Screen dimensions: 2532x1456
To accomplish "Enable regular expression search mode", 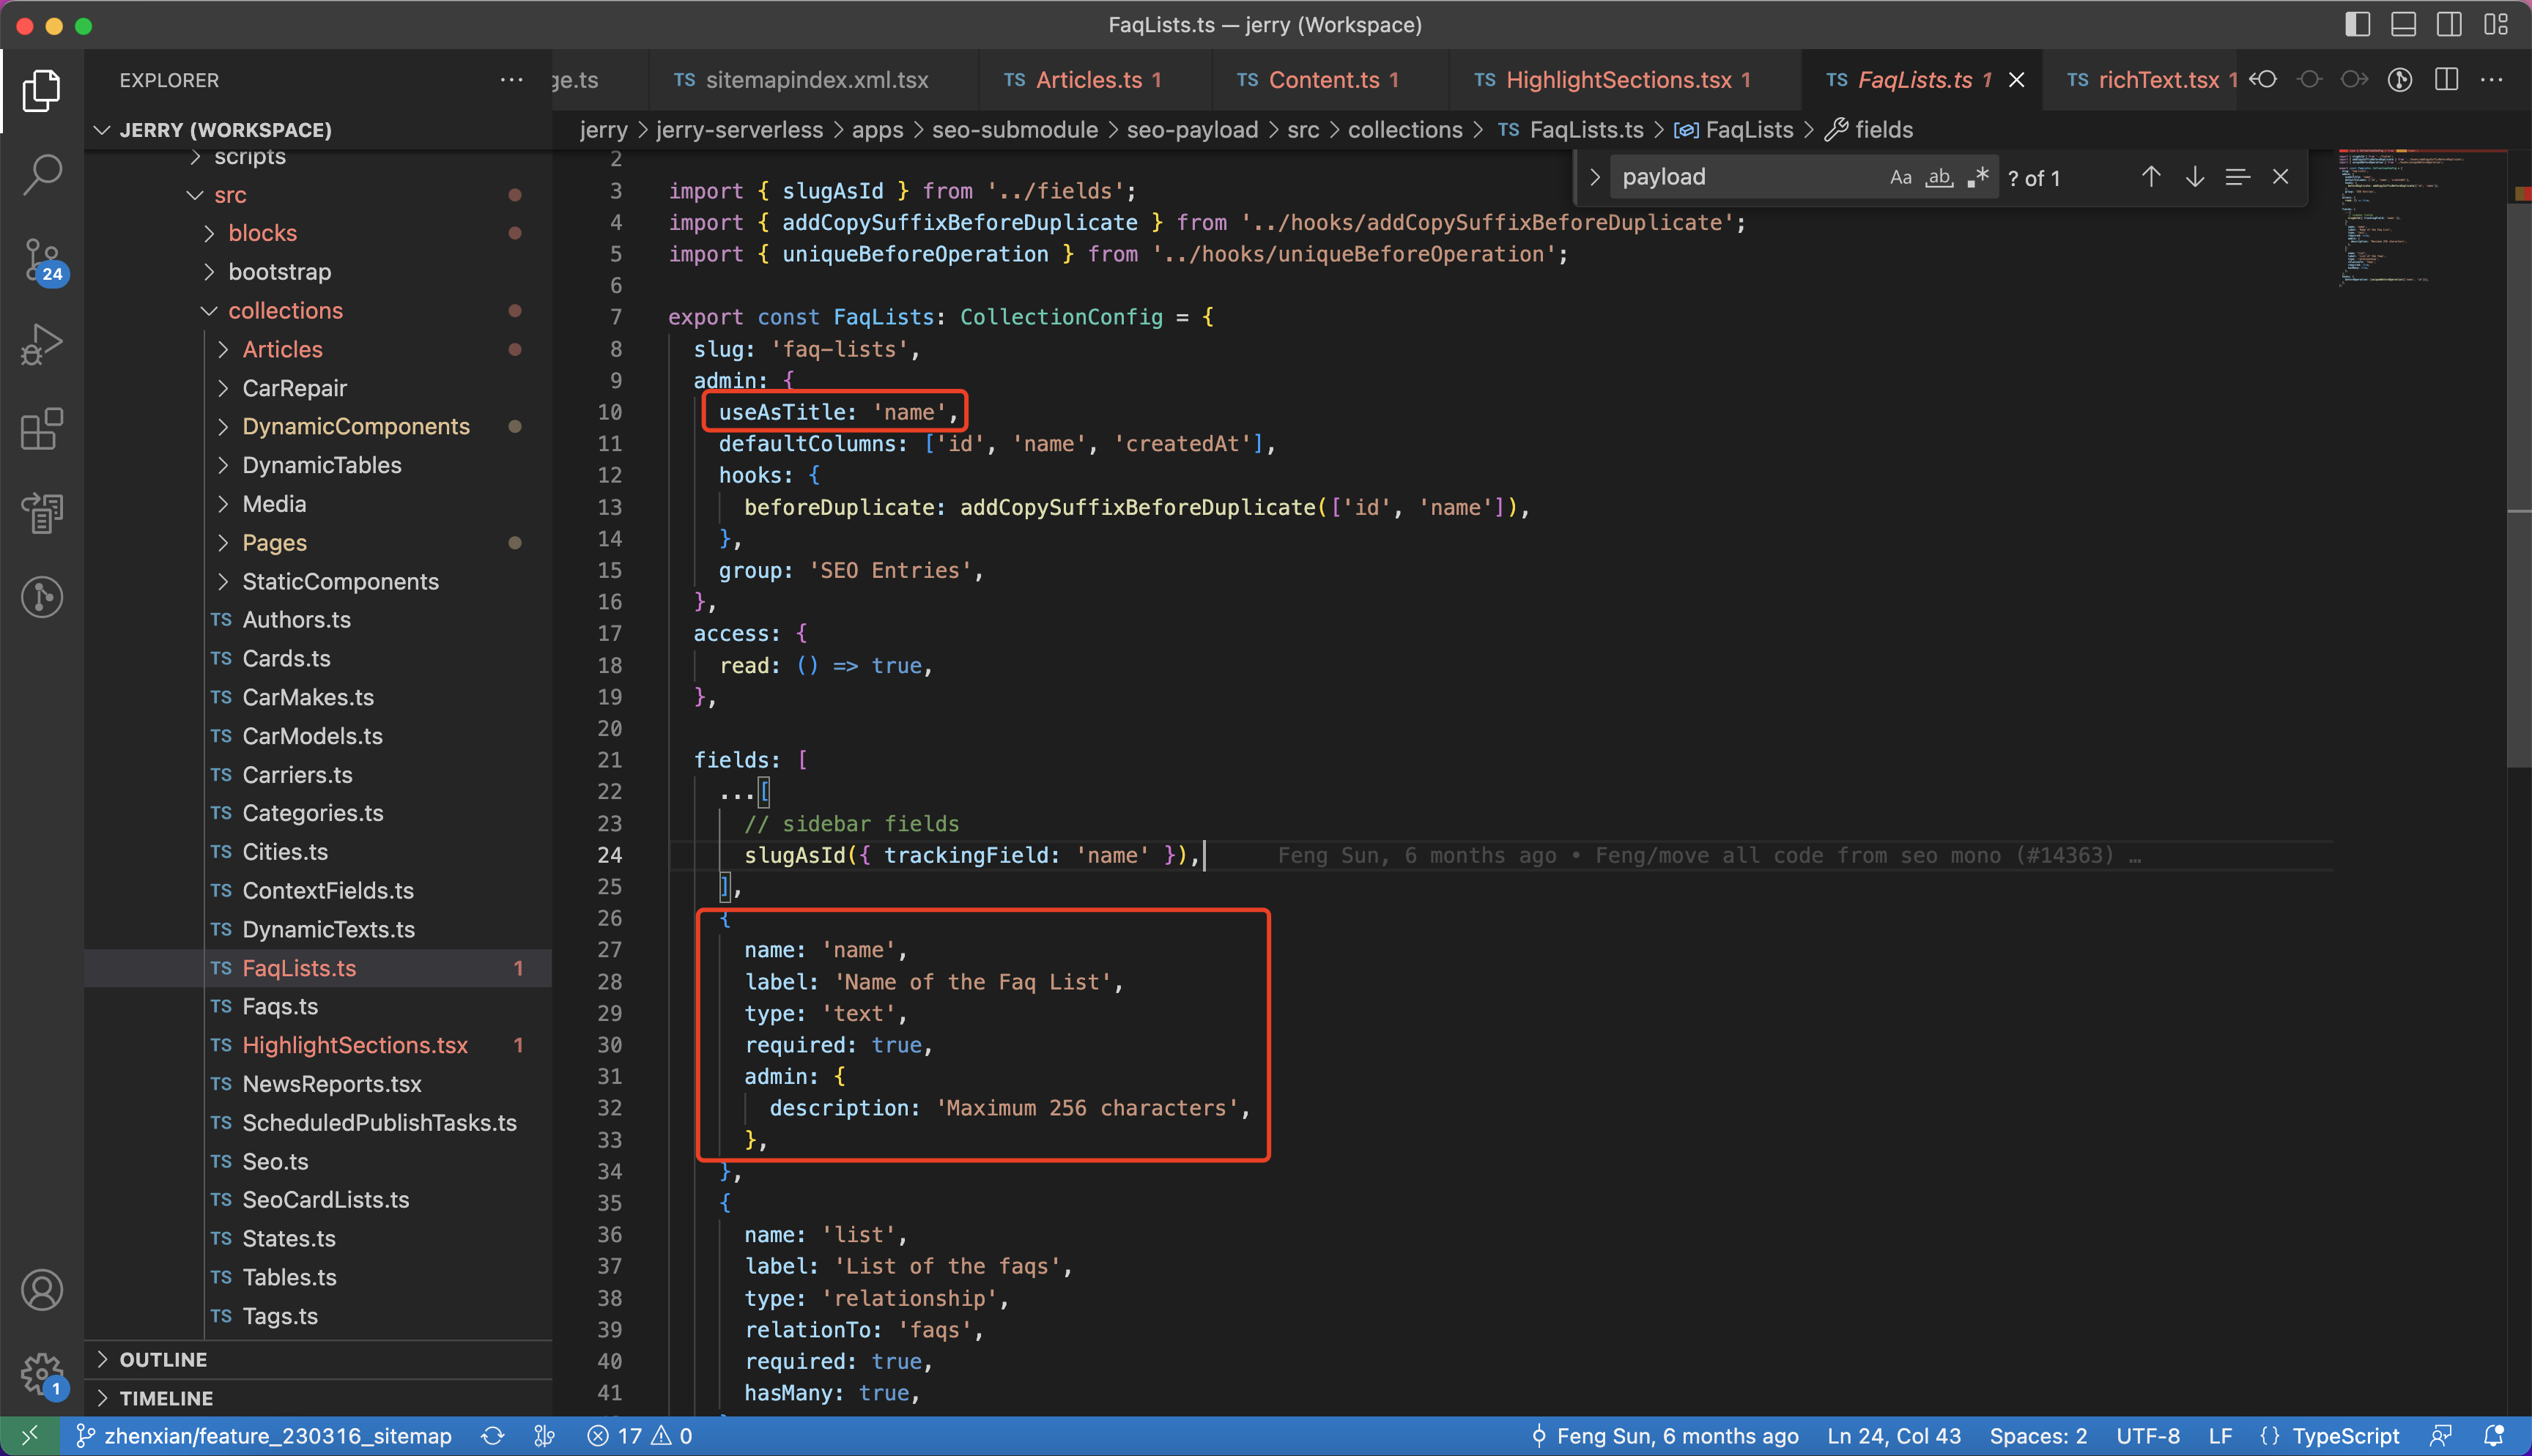I will [x=1978, y=177].
